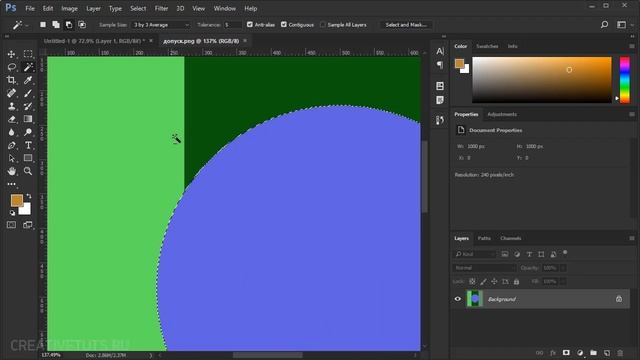Enable the Sample All Layers checkbox
This screenshot has height=360, width=640.
tap(323, 24)
